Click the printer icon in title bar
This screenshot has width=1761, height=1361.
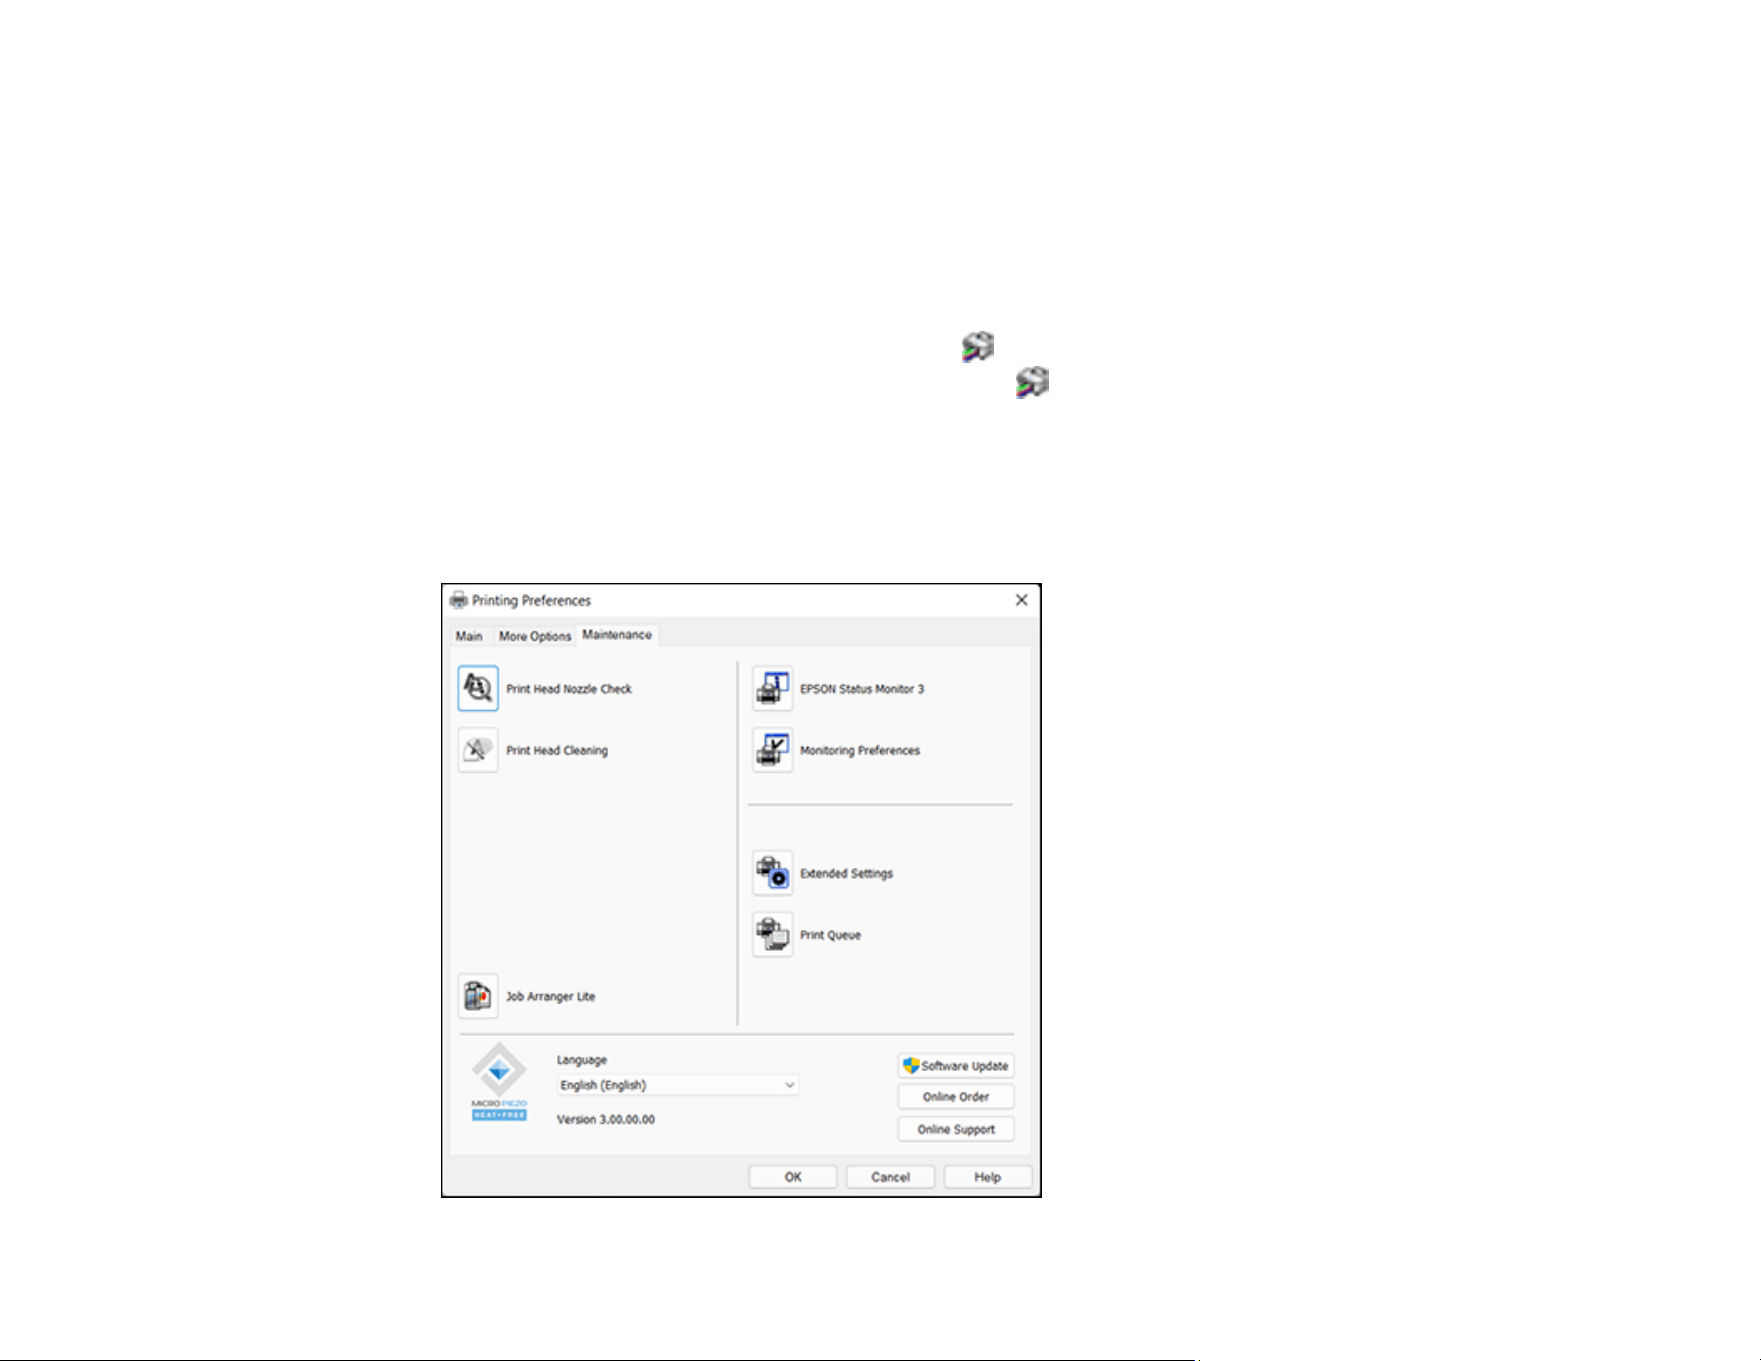[458, 600]
